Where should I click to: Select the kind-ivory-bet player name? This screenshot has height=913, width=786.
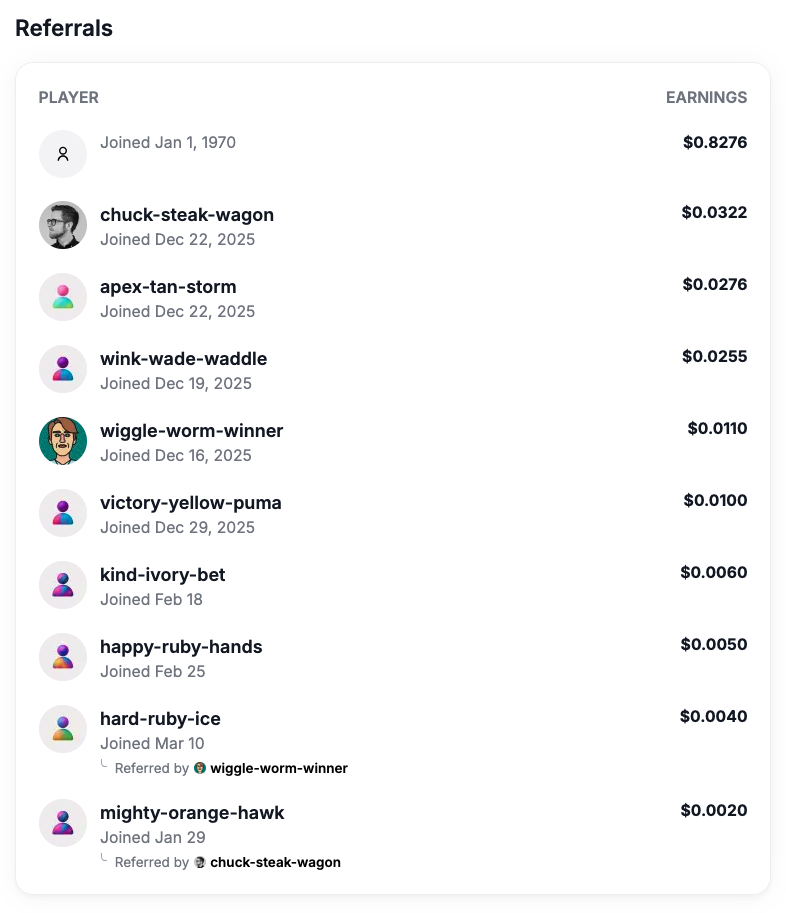click(x=162, y=575)
